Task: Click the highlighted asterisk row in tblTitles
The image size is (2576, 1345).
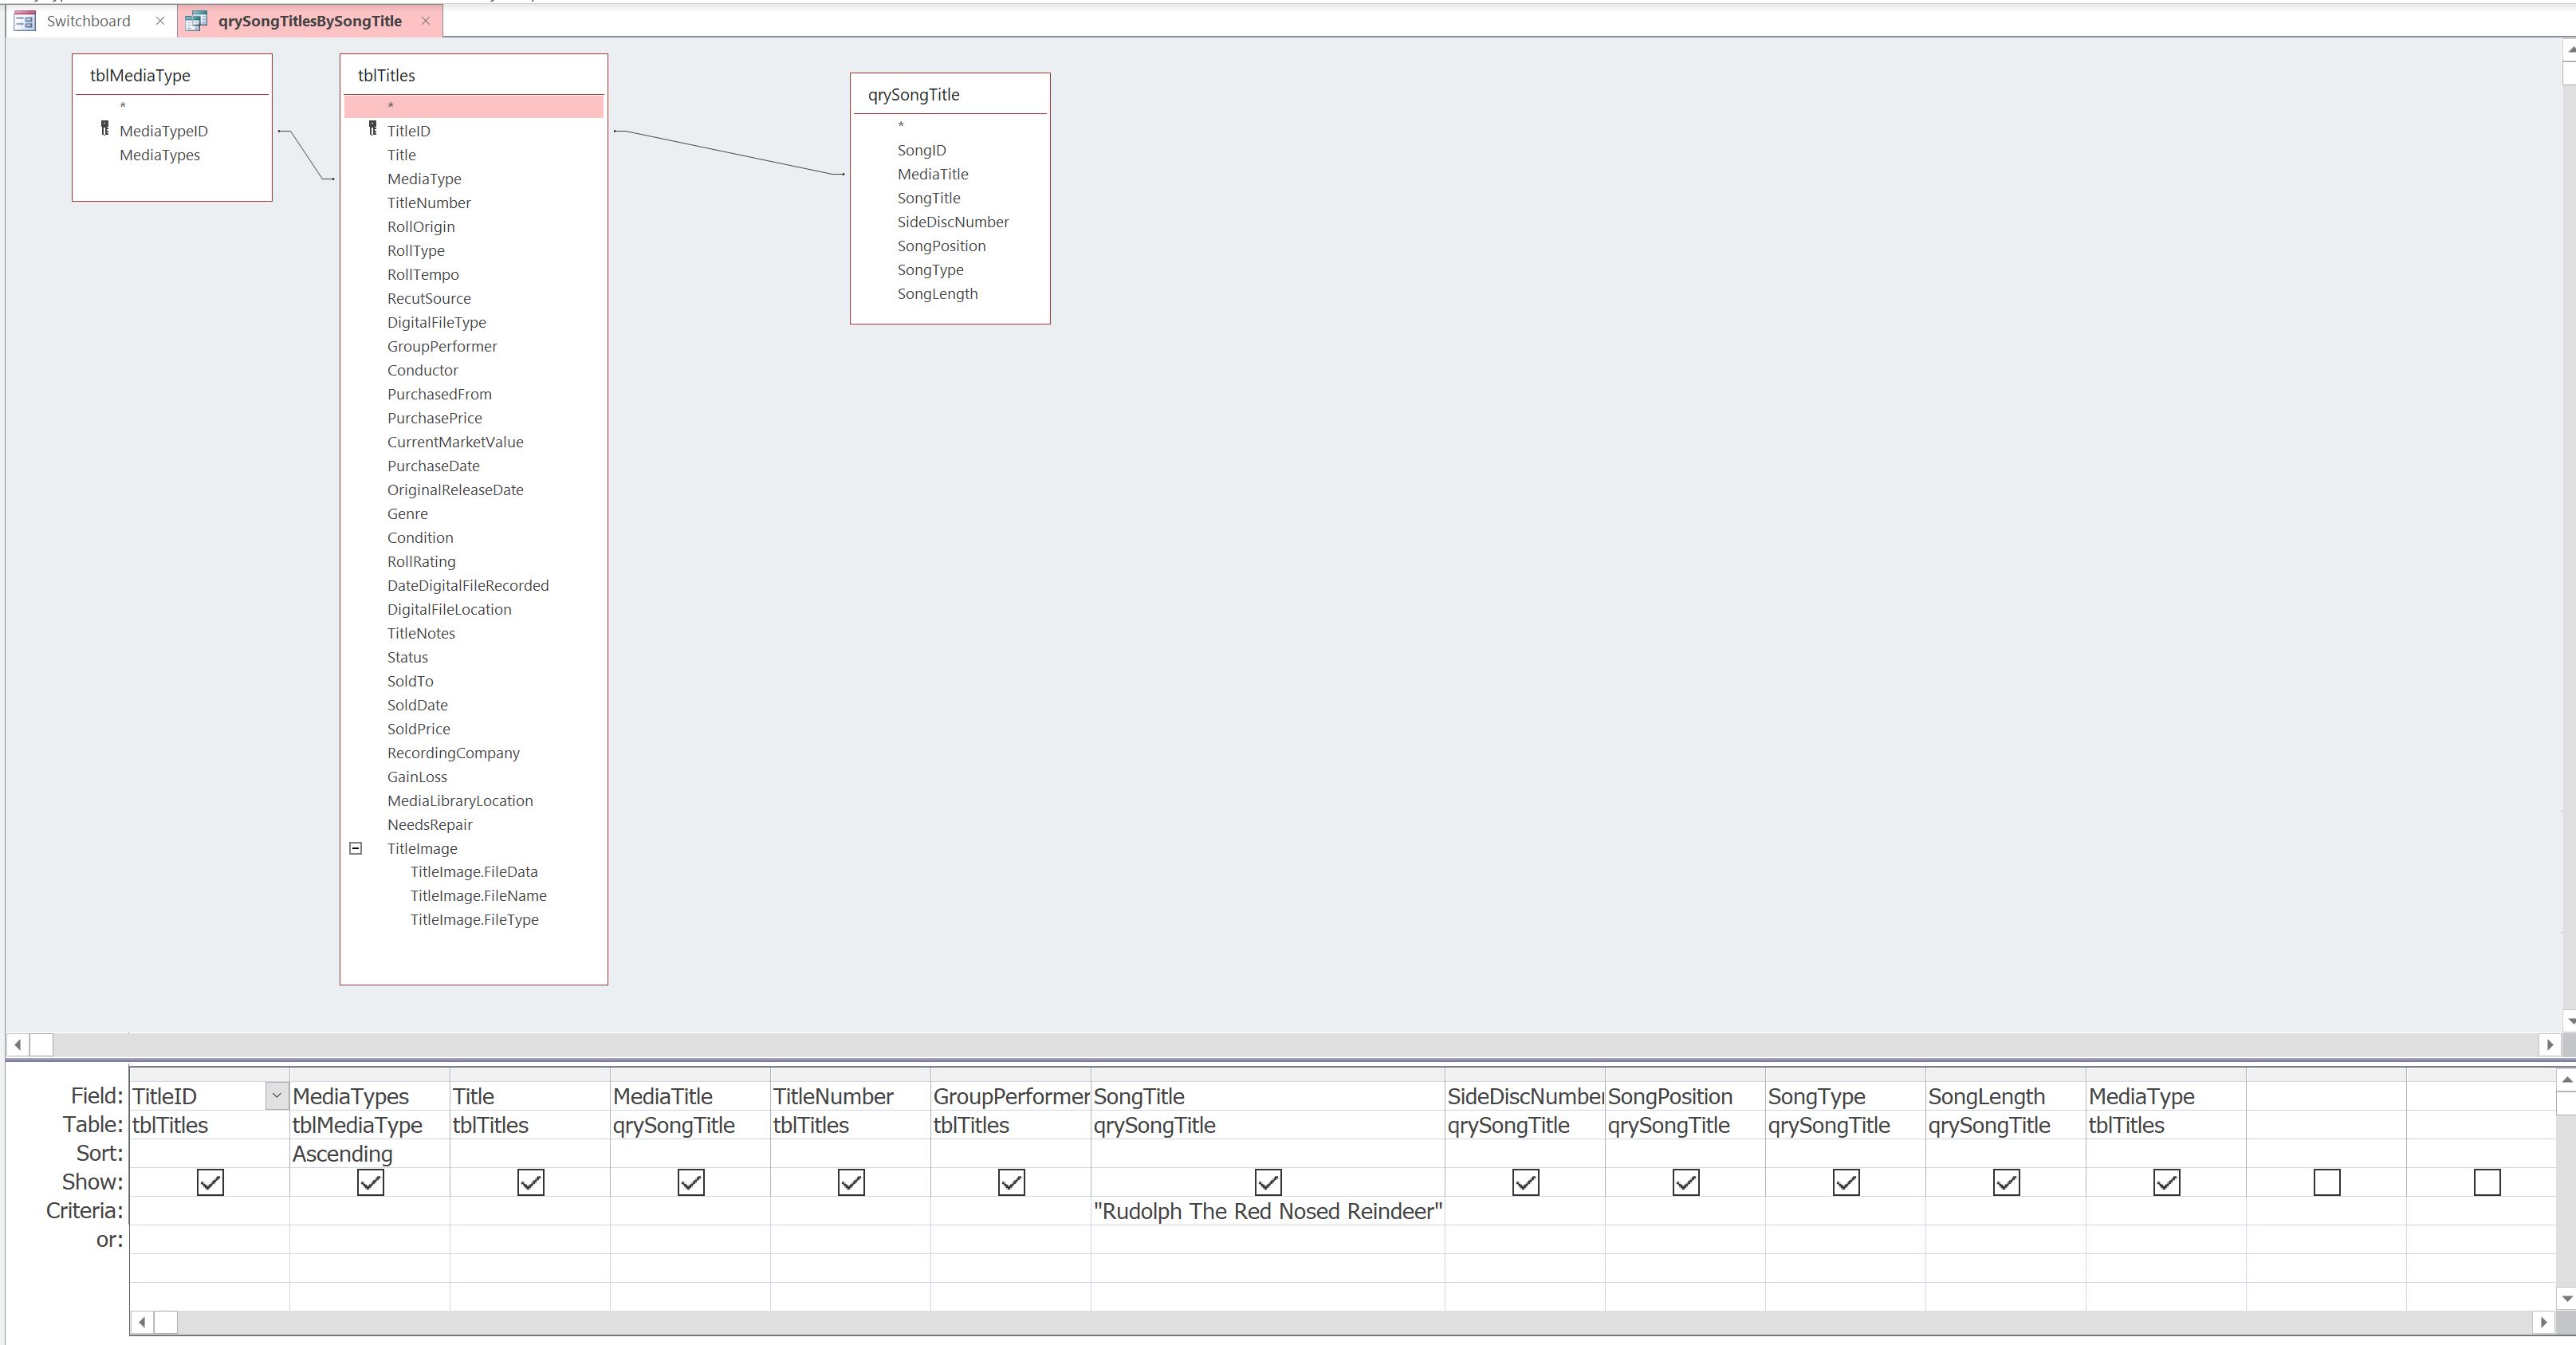Action: coord(473,106)
